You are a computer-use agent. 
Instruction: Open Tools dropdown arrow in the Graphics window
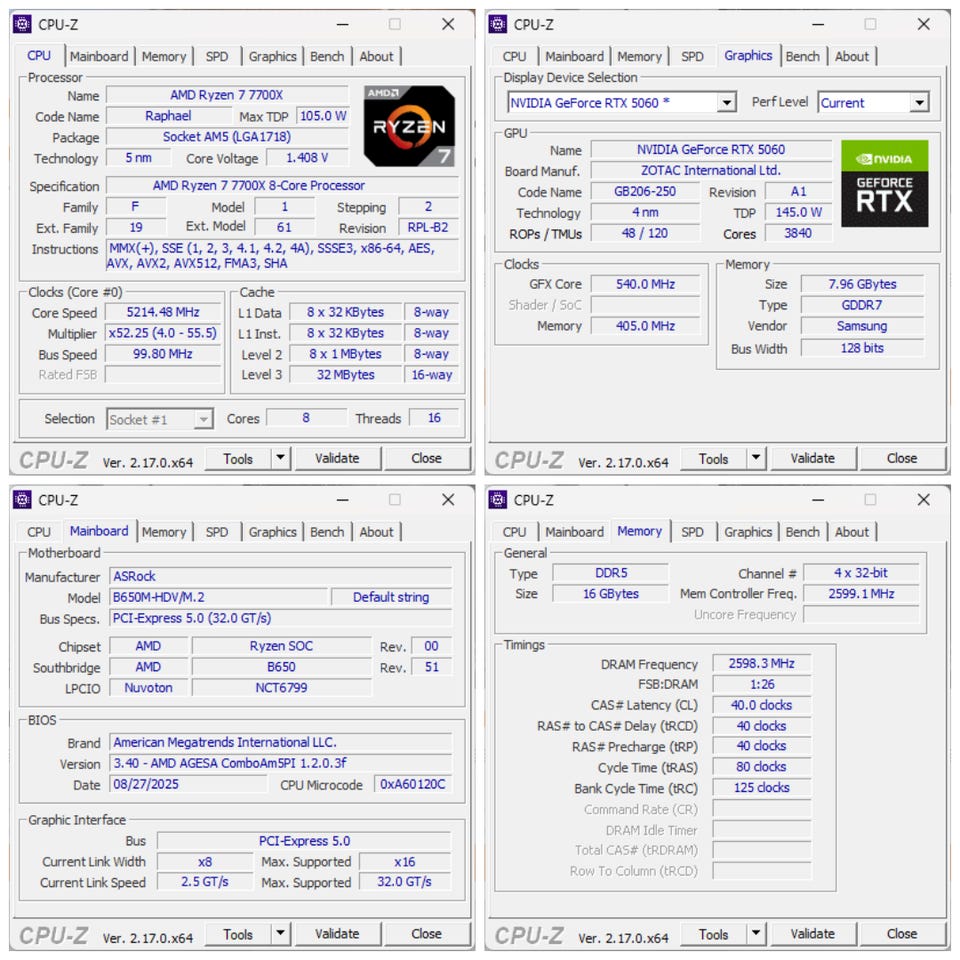click(x=756, y=458)
